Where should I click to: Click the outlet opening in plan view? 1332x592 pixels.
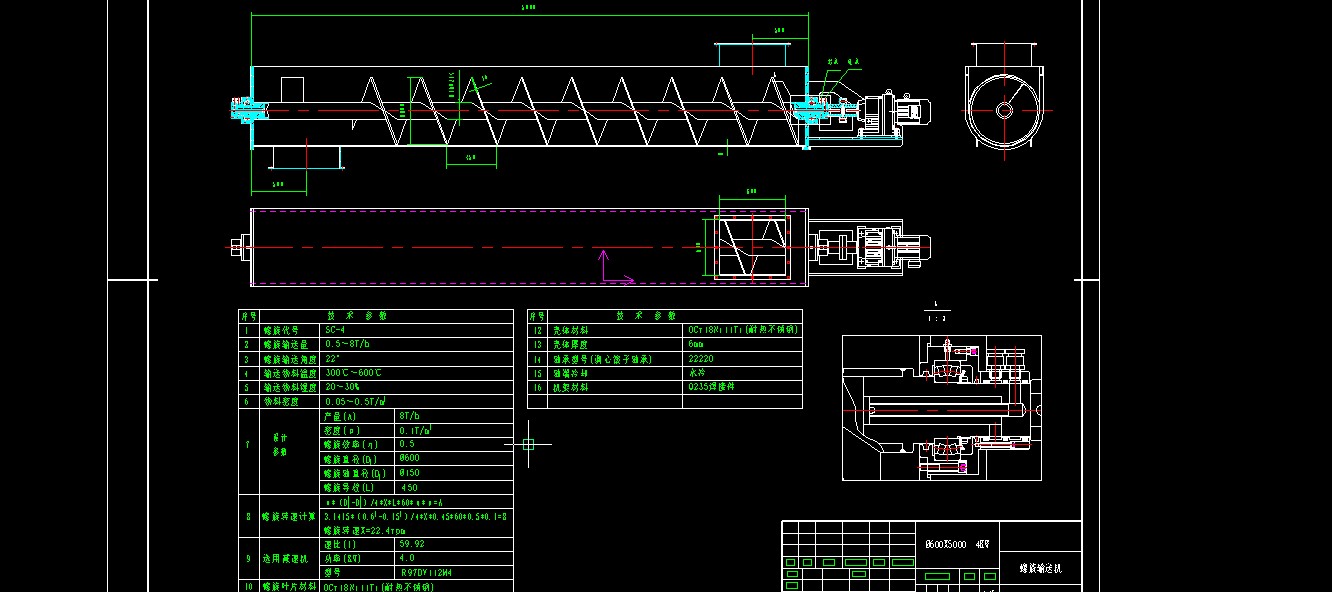[750, 245]
